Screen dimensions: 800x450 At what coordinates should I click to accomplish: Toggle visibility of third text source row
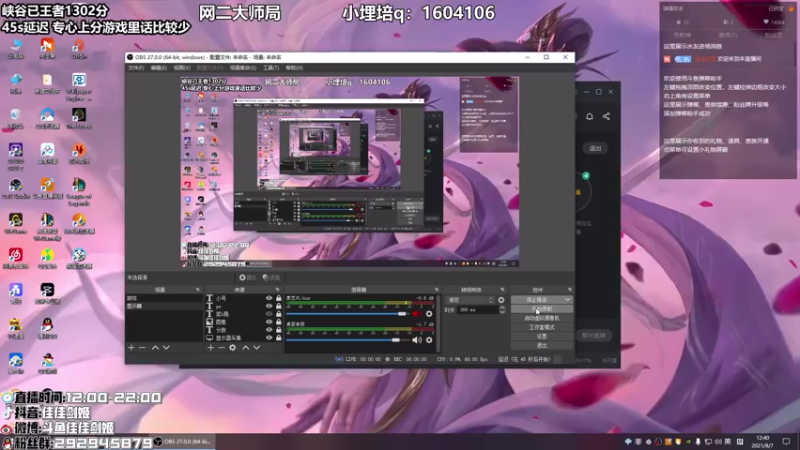[269, 314]
